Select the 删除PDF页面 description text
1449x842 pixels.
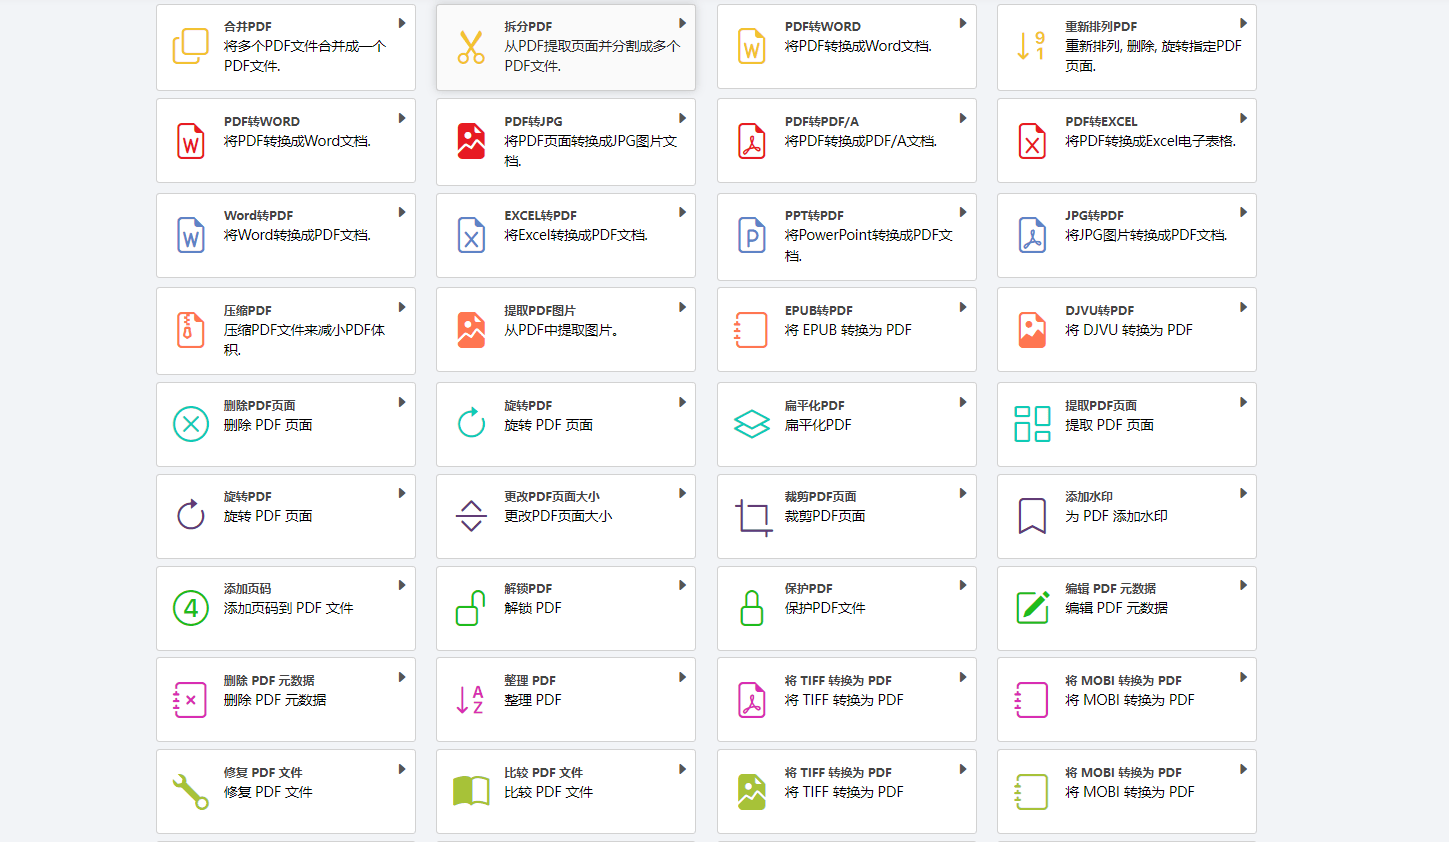click(268, 425)
